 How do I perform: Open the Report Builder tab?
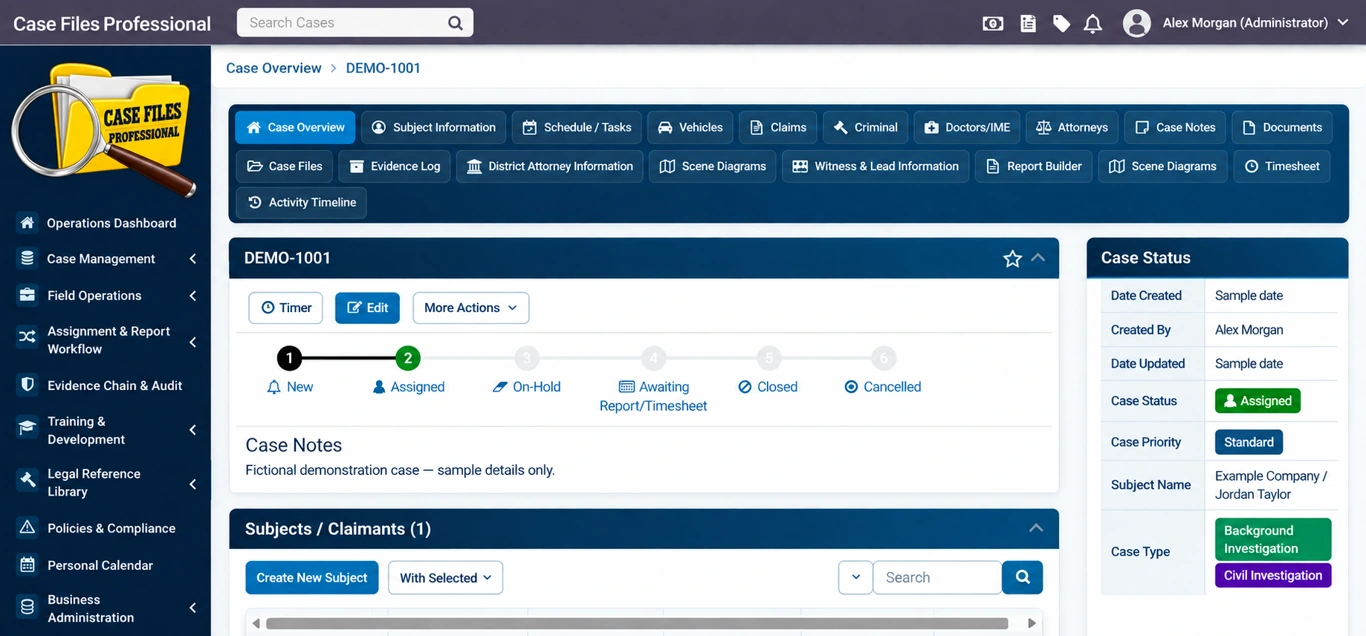(1034, 166)
